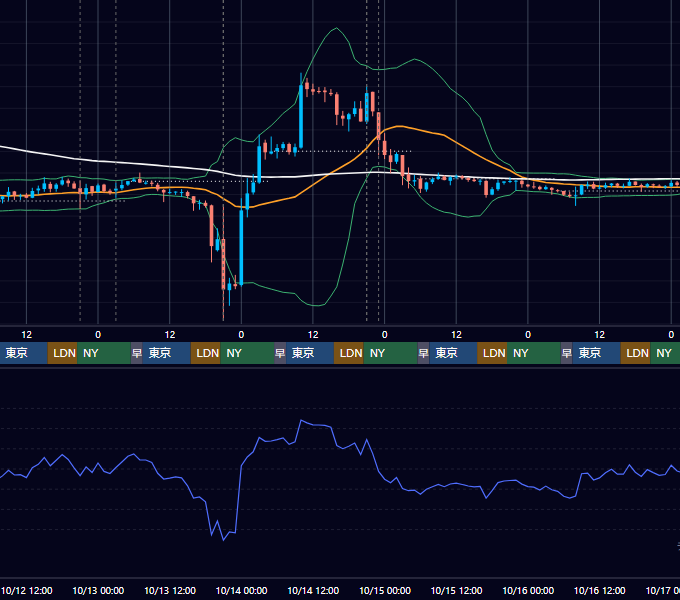Click the 10/13 00:00 date label
Image resolution: width=680 pixels, height=600 pixels.
98,590
